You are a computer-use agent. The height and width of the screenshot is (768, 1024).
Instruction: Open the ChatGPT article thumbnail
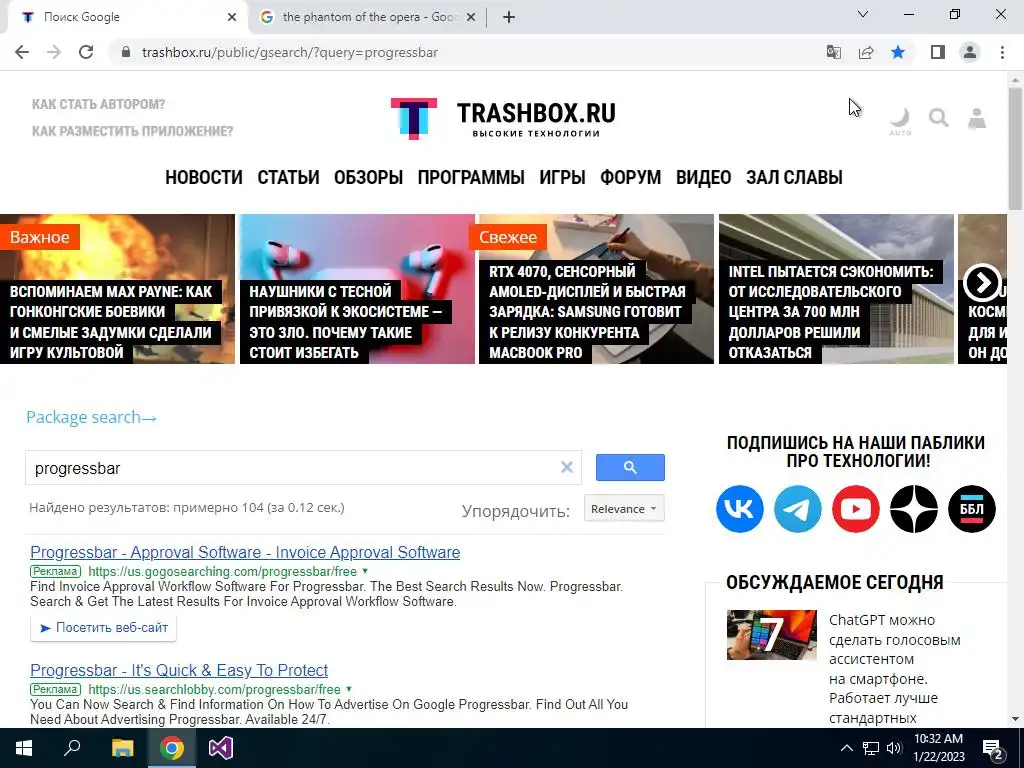tap(772, 635)
